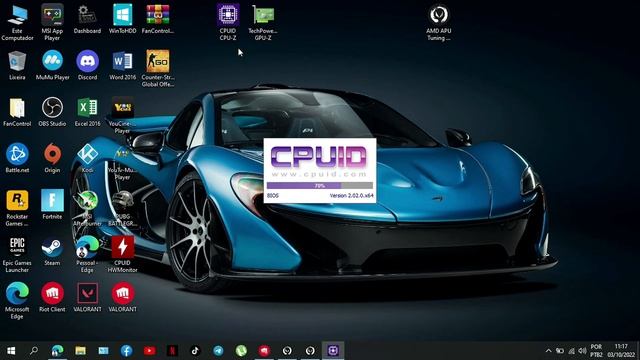This screenshot has height=360, width=640.
Task: Launch MuMu Player from desktop
Action: click(52, 65)
